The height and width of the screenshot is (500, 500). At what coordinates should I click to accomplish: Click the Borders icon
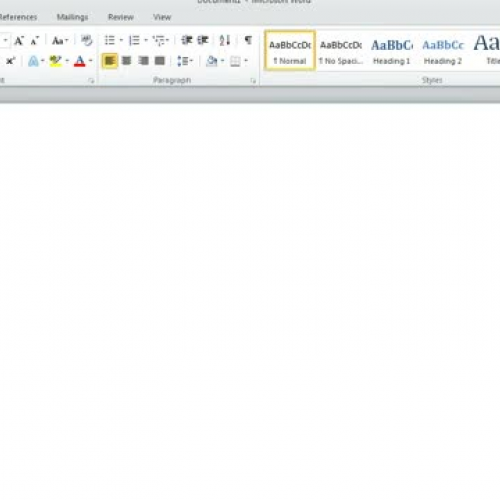pos(235,61)
